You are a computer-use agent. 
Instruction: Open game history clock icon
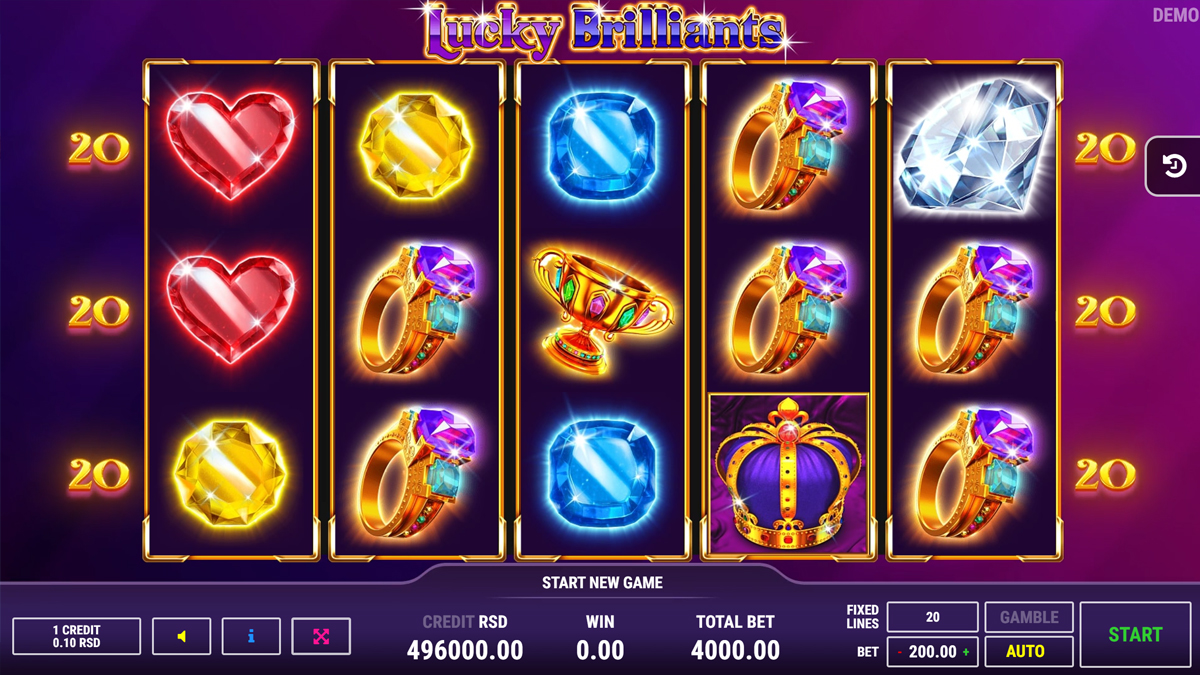point(1174,166)
